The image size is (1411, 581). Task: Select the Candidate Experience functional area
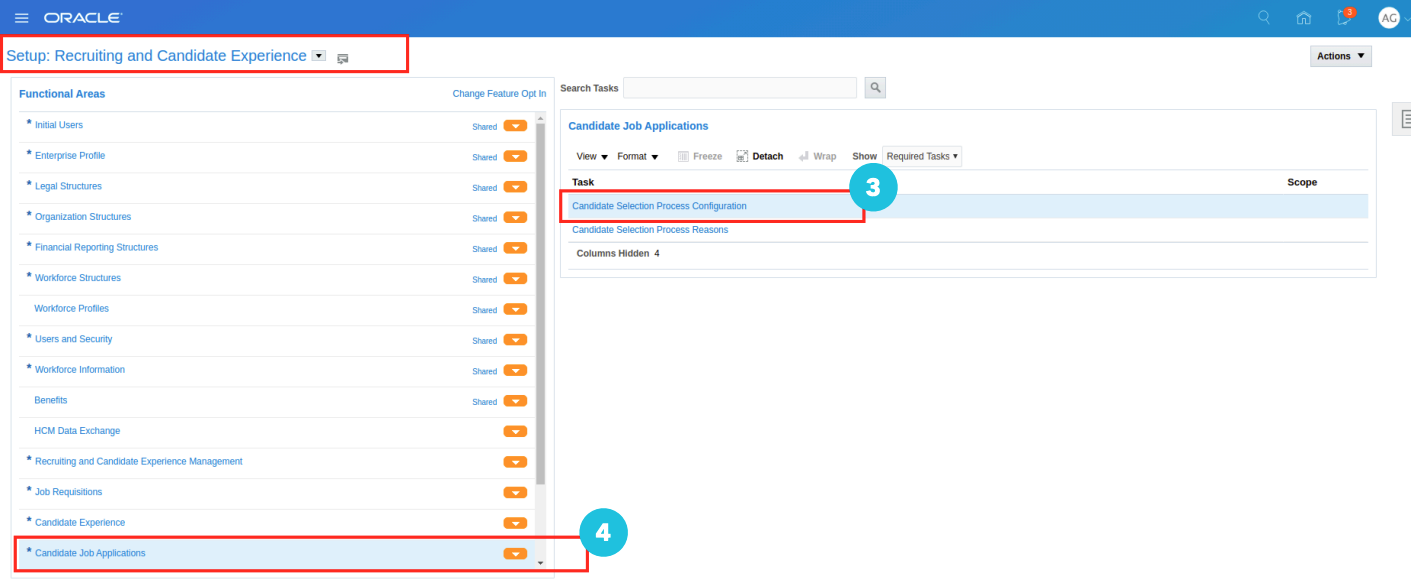[80, 523]
